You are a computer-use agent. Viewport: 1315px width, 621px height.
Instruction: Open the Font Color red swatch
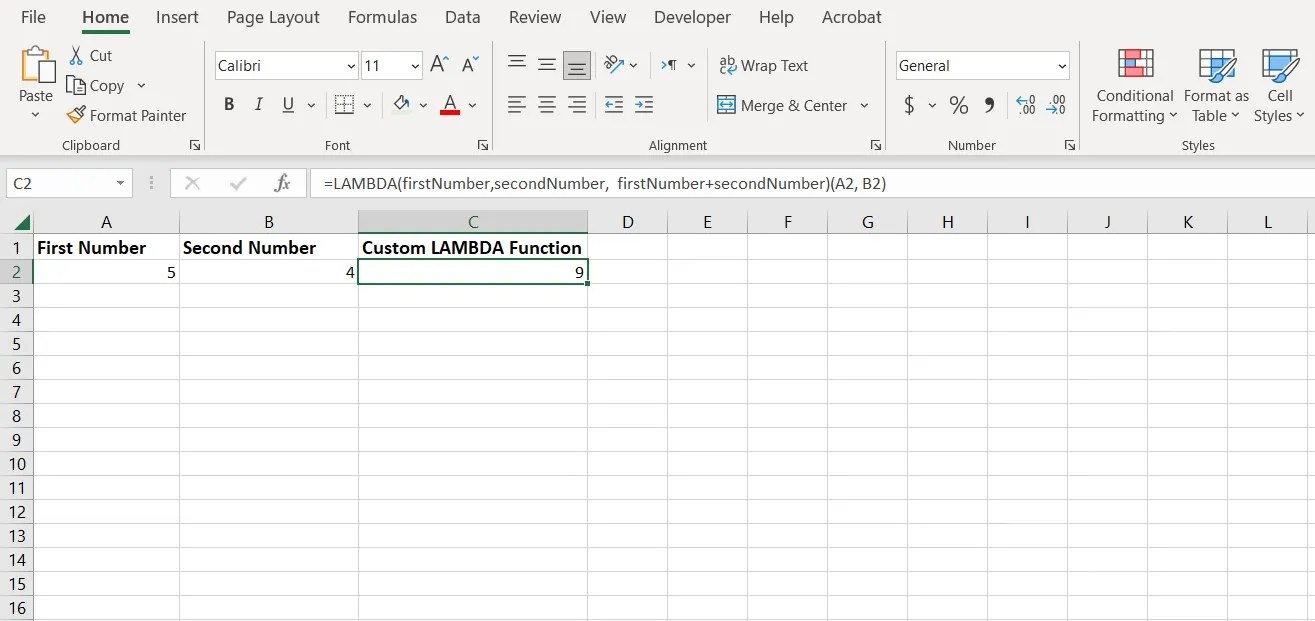click(x=450, y=104)
